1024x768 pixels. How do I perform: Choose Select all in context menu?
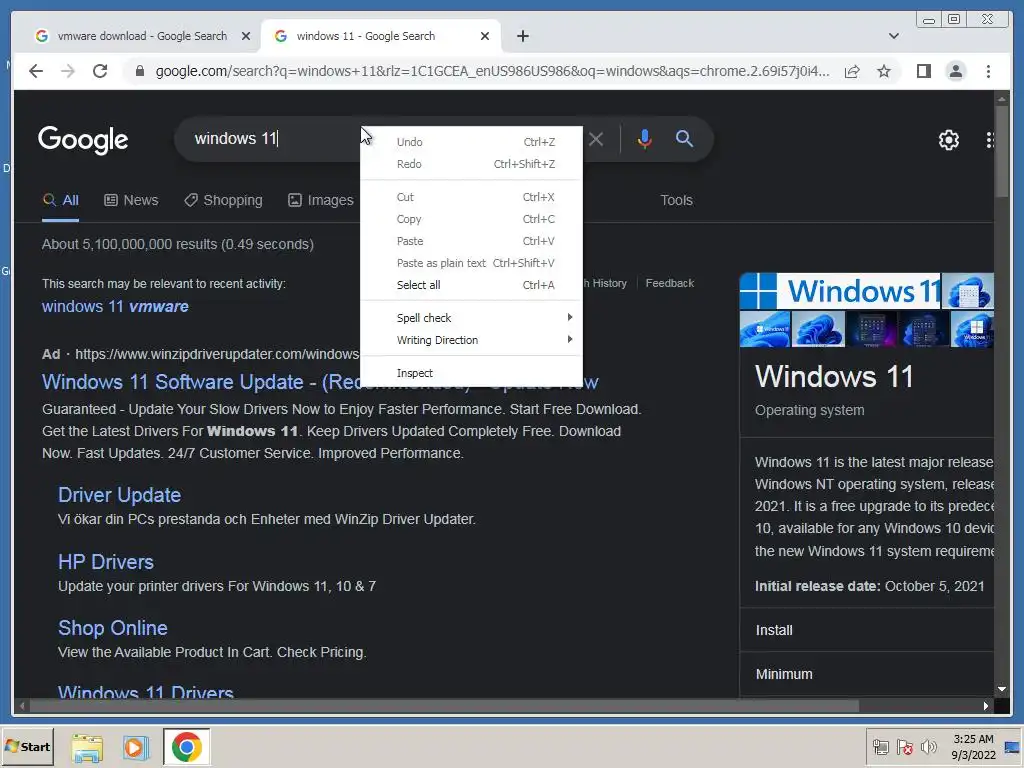click(472, 285)
